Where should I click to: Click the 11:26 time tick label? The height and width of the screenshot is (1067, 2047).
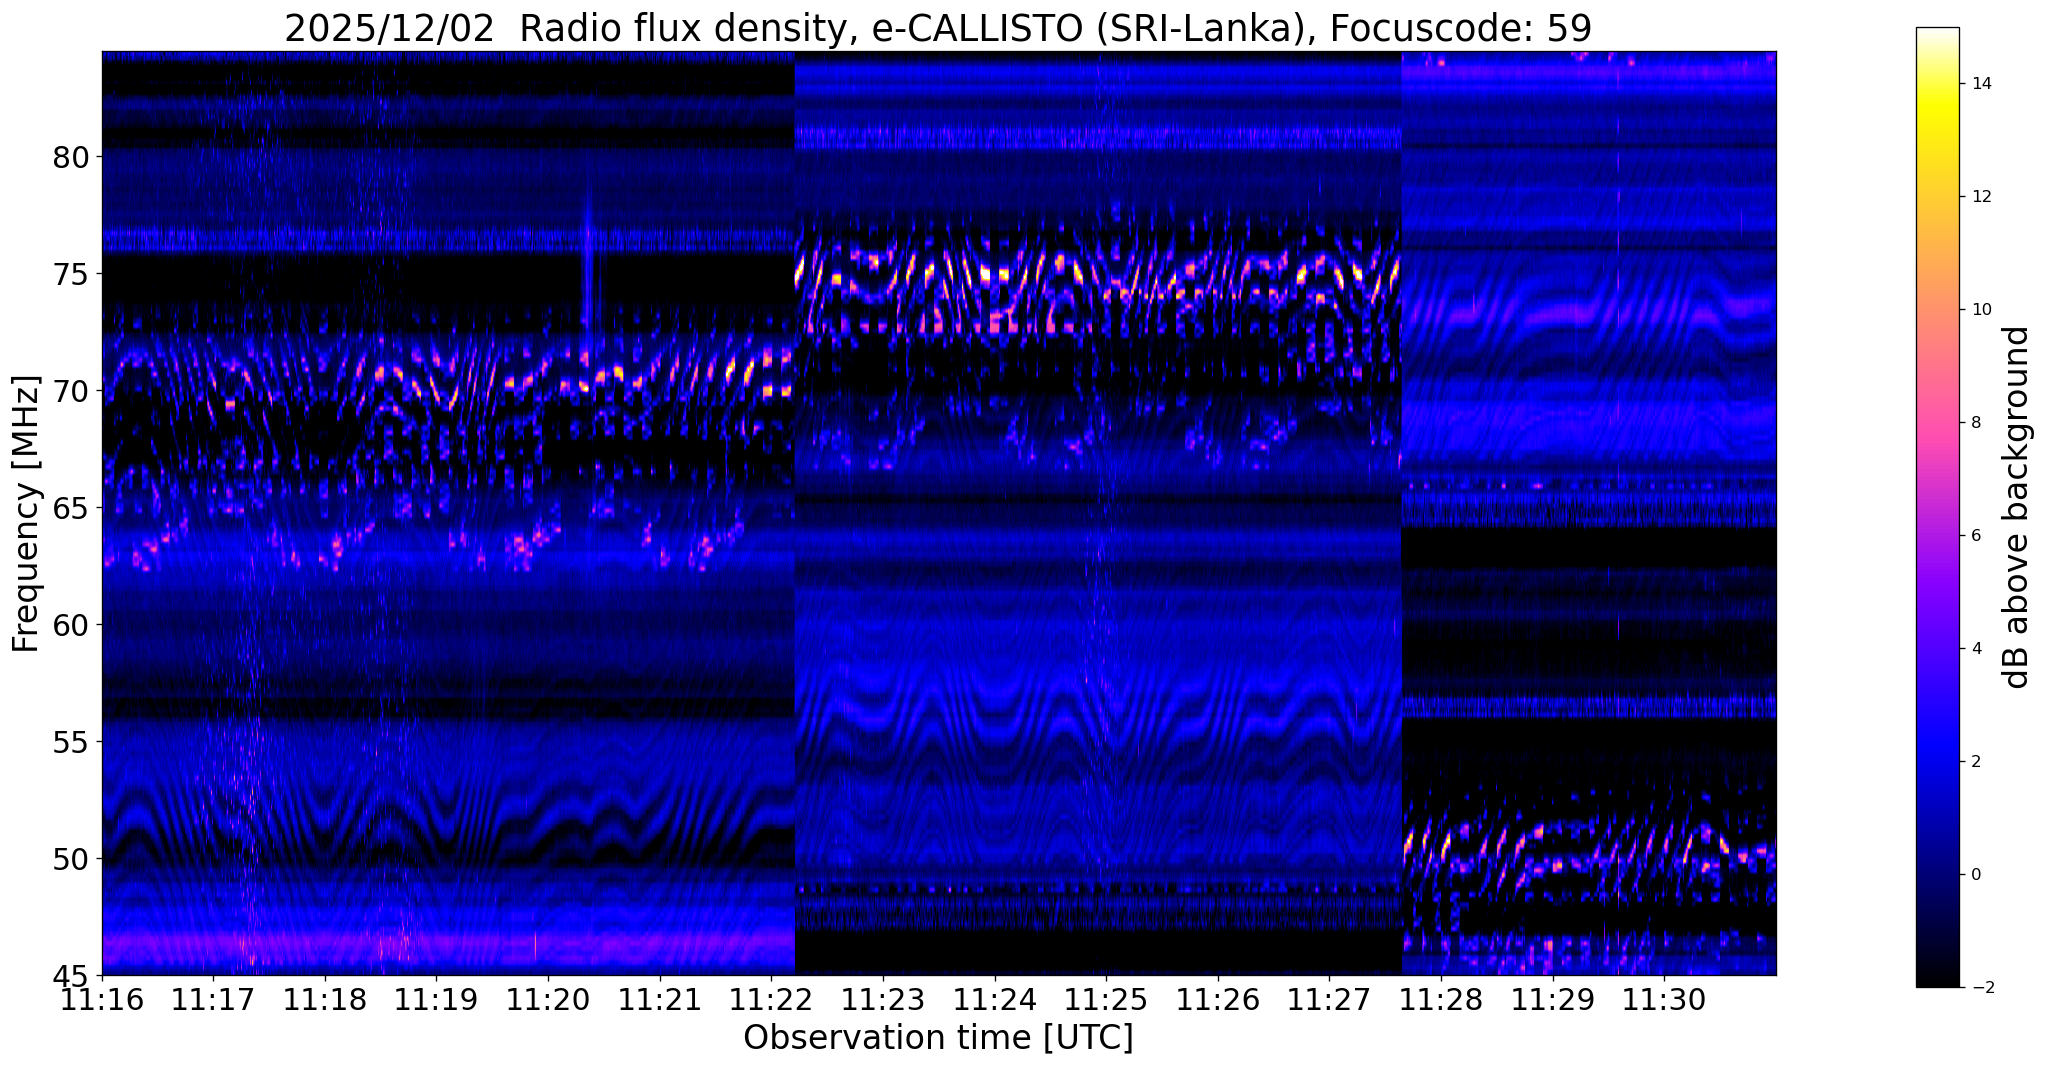click(1217, 998)
